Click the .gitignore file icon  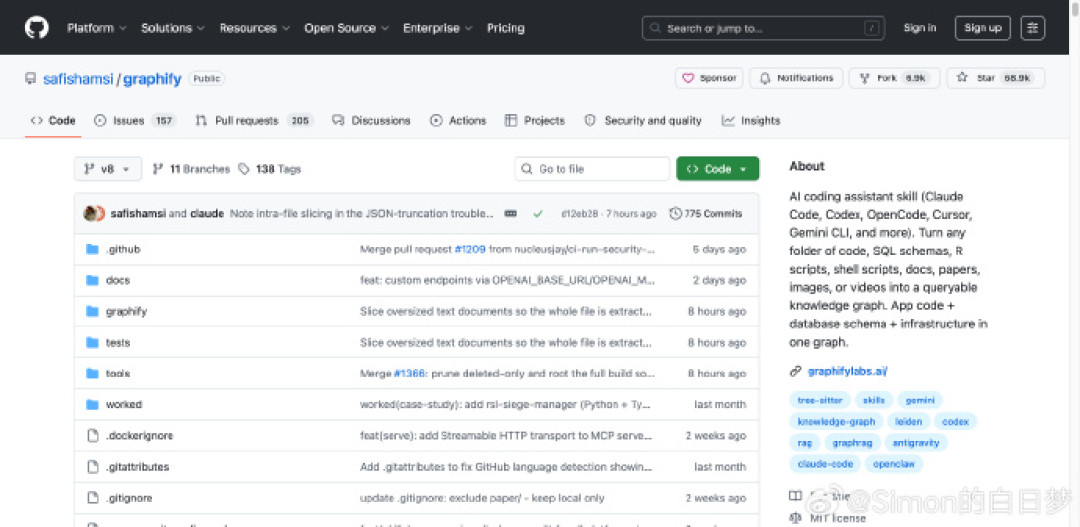point(92,497)
